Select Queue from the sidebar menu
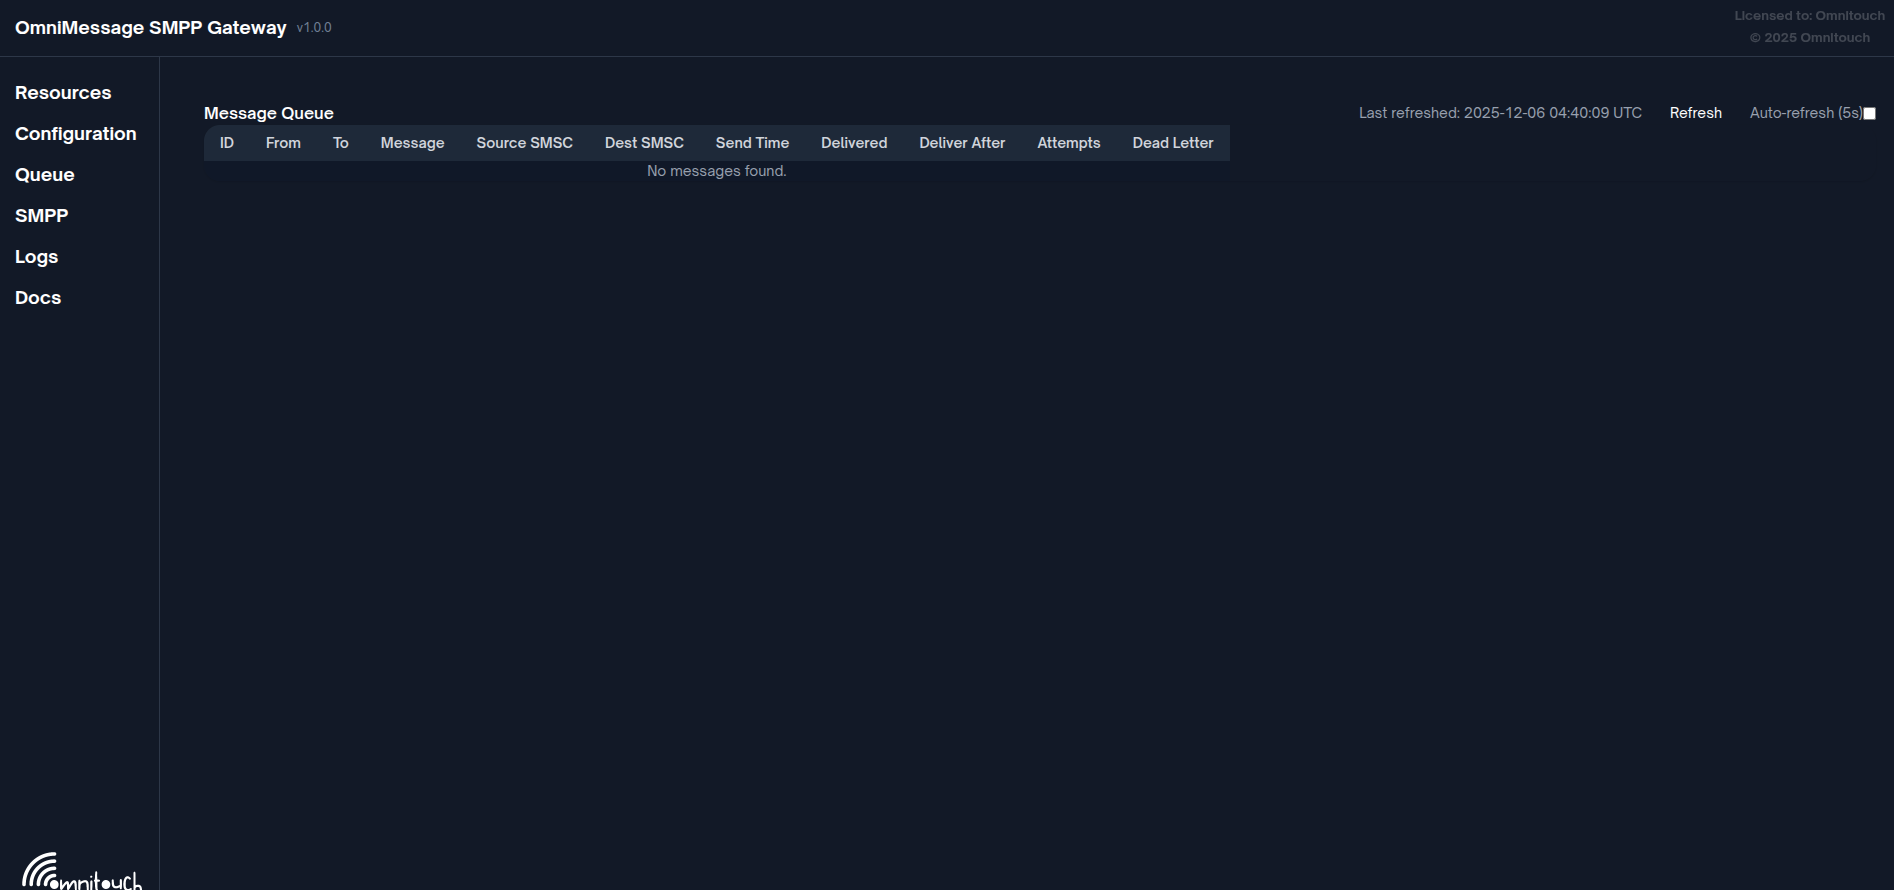The image size is (1894, 890). [45, 175]
